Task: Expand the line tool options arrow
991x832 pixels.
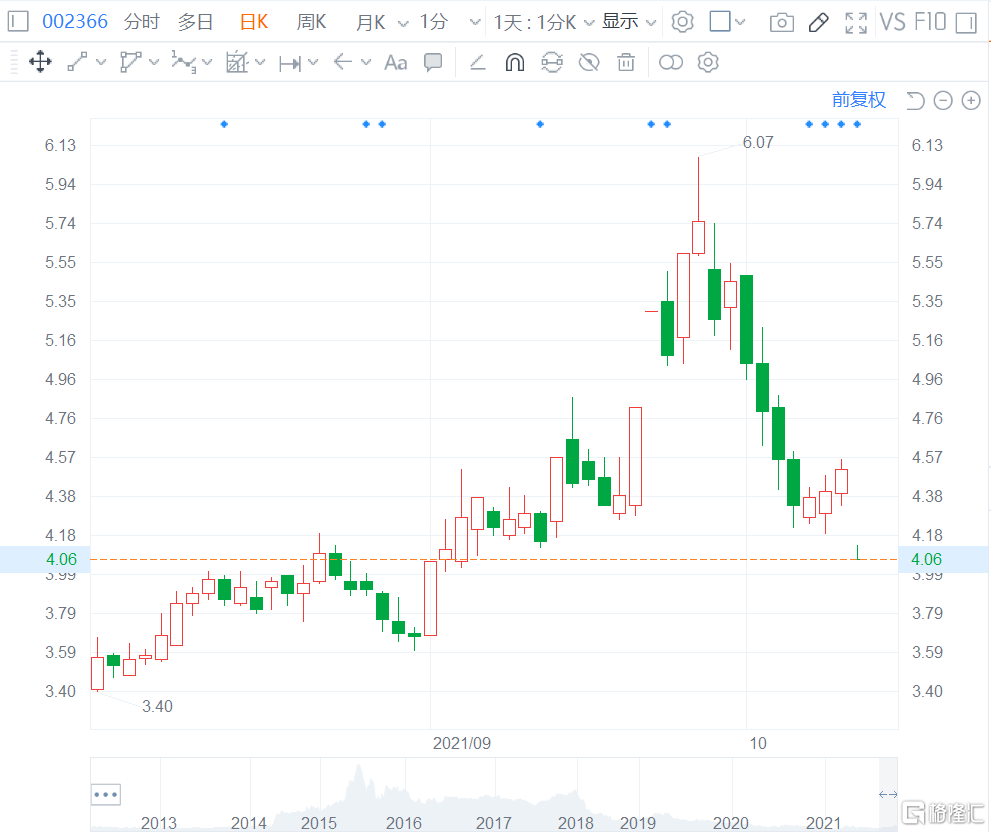Action: (x=100, y=62)
